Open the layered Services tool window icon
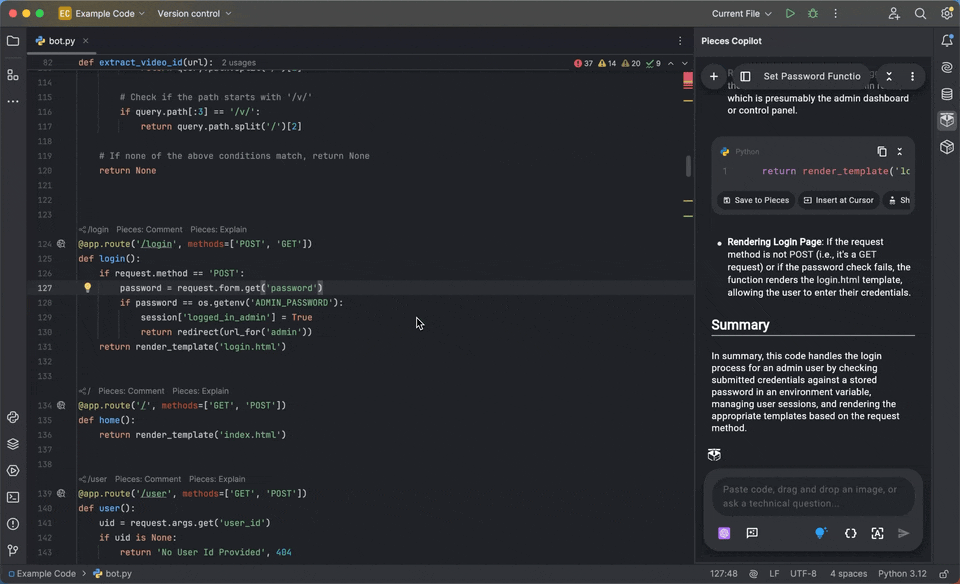Screen dimensions: 960x584 [13, 444]
